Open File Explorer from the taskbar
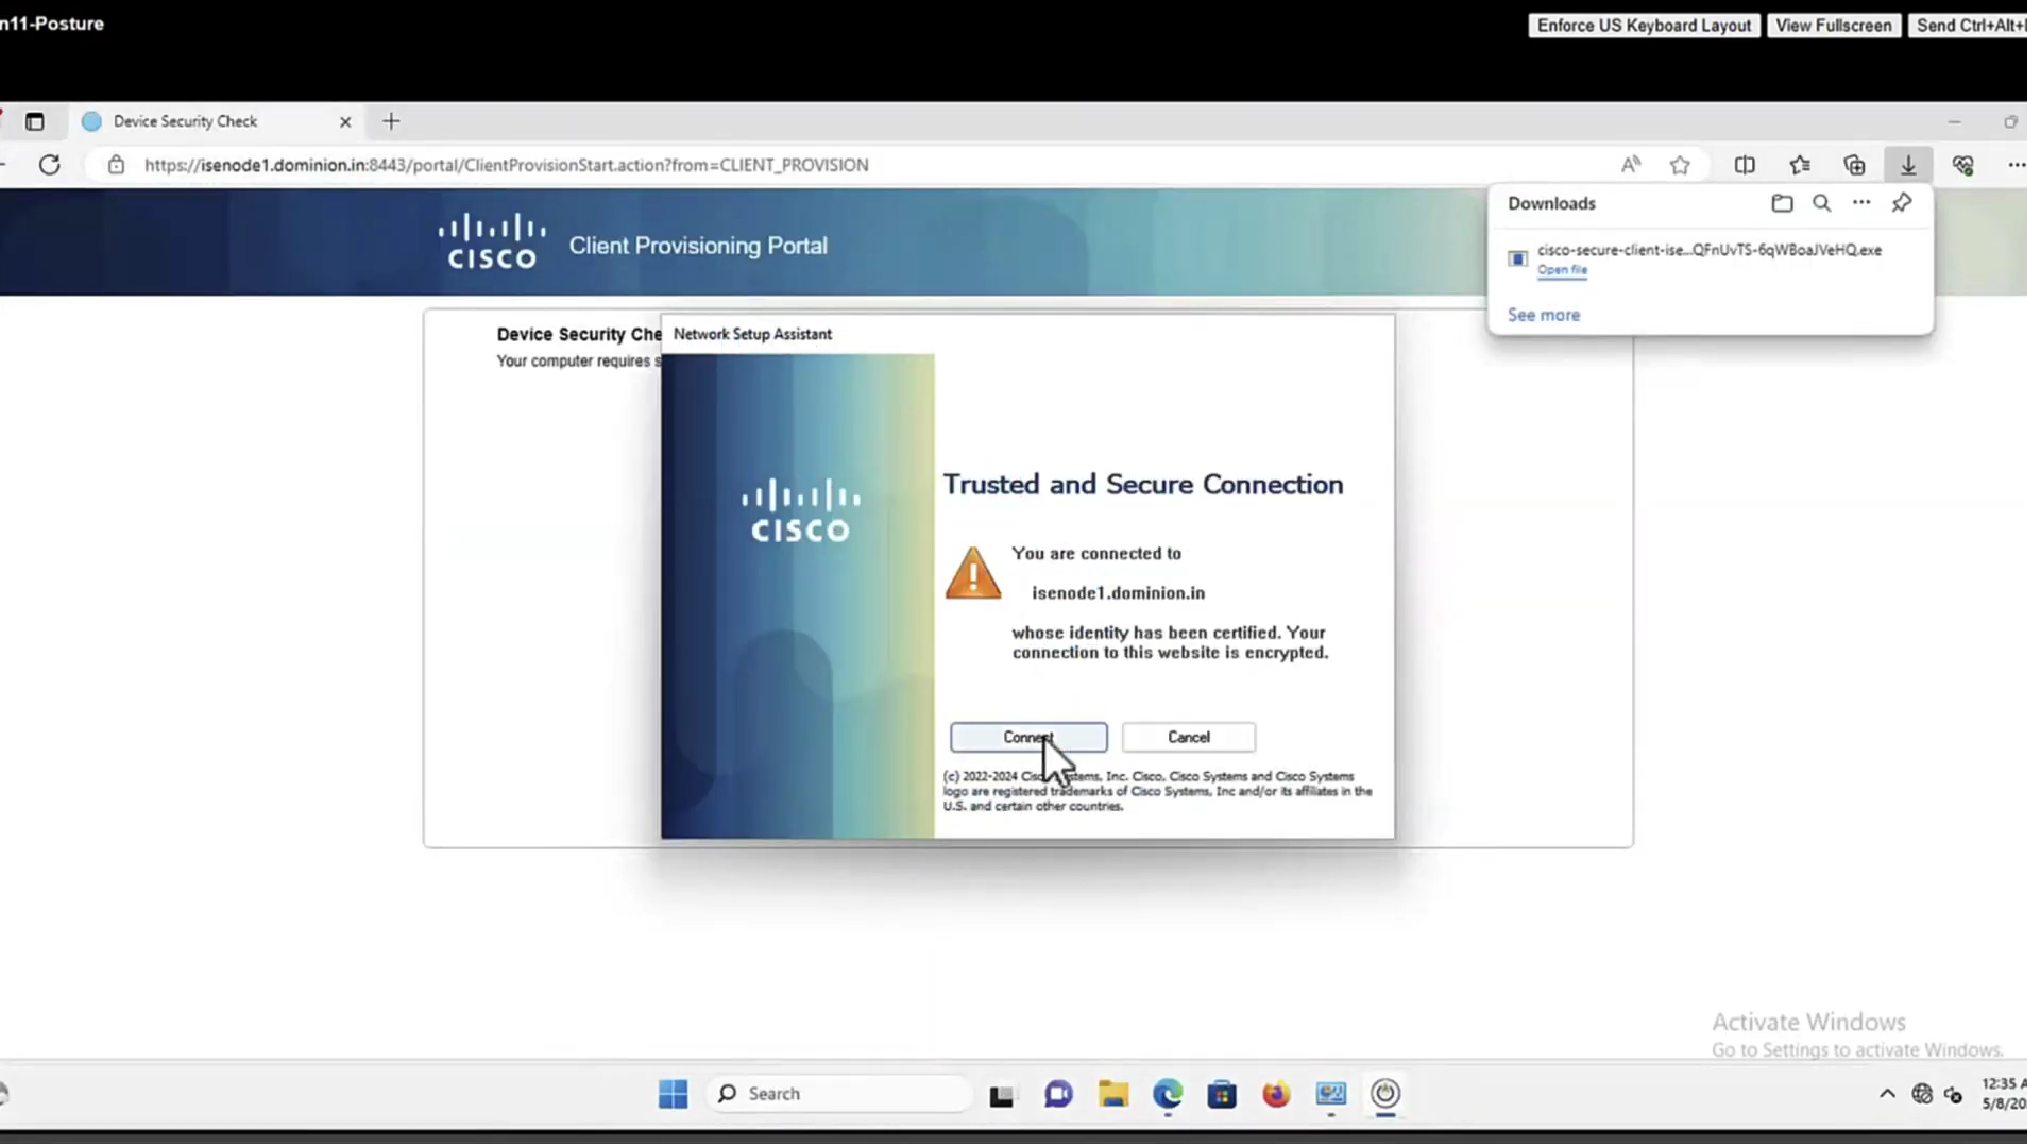The height and width of the screenshot is (1144, 2027). (x=1113, y=1094)
